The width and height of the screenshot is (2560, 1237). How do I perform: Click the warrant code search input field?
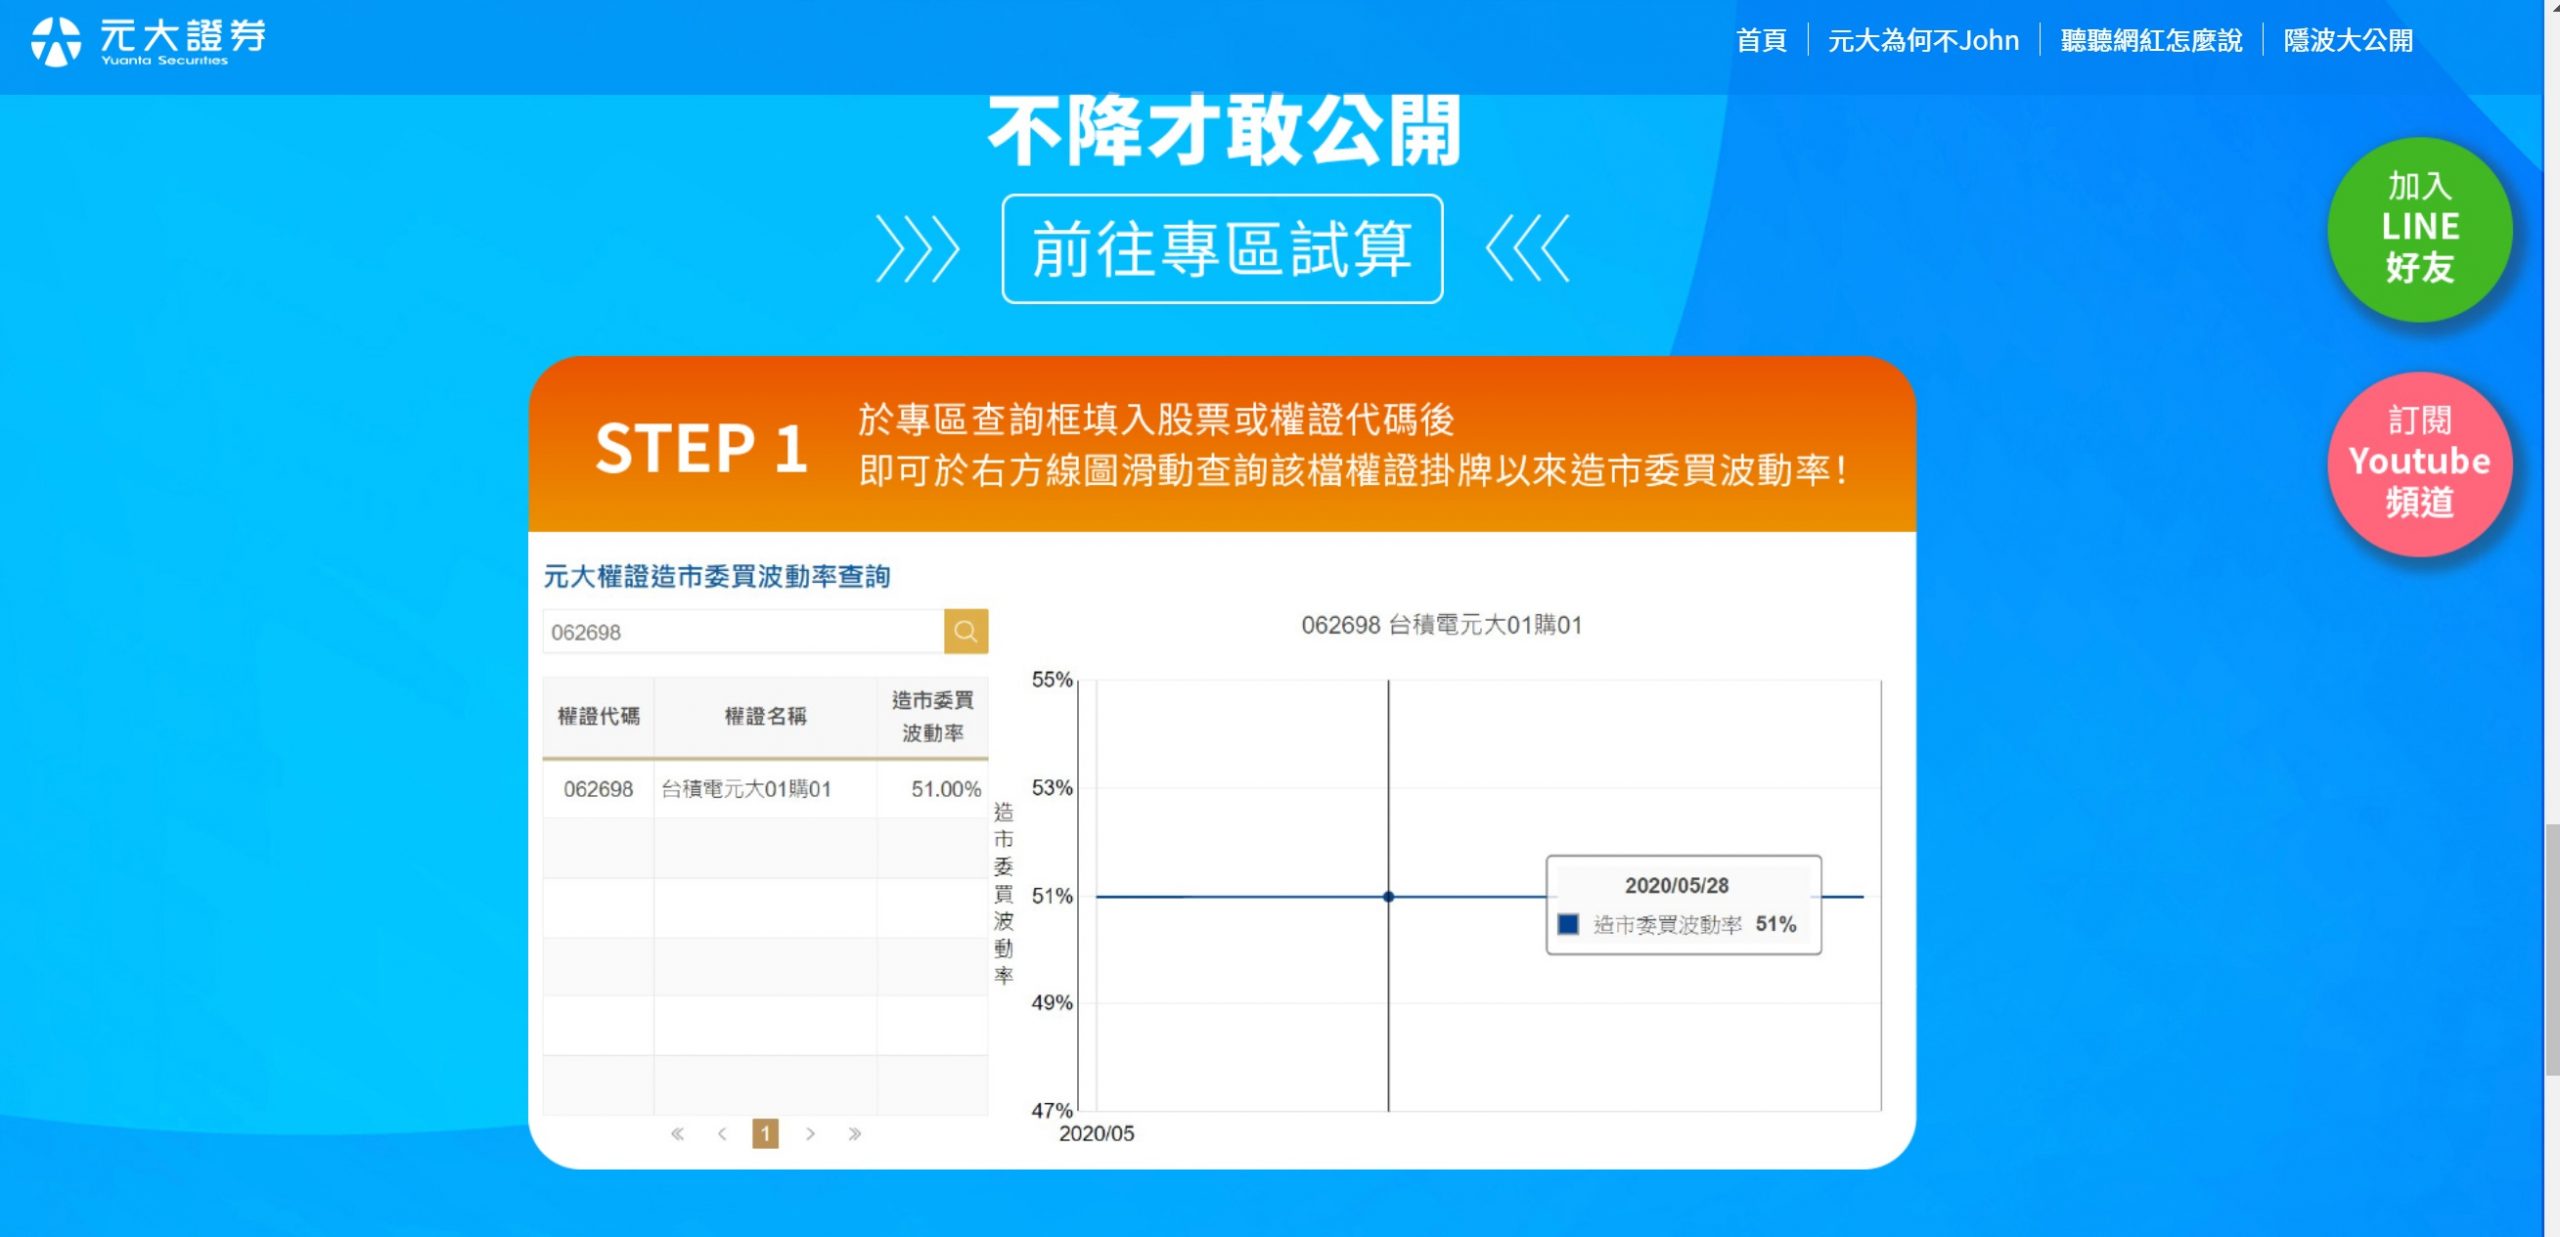[x=743, y=632]
